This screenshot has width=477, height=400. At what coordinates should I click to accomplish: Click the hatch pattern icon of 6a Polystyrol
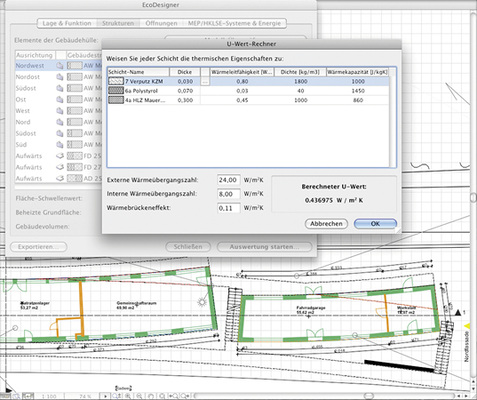click(x=116, y=91)
